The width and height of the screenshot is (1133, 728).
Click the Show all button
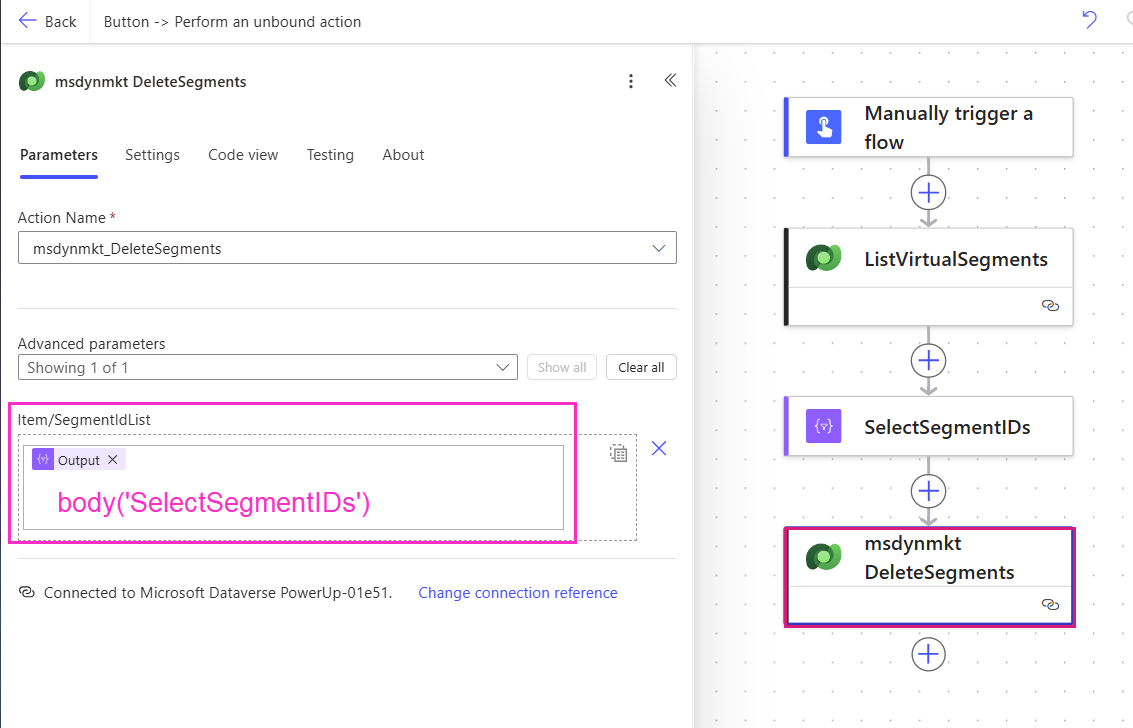pyautogui.click(x=562, y=367)
